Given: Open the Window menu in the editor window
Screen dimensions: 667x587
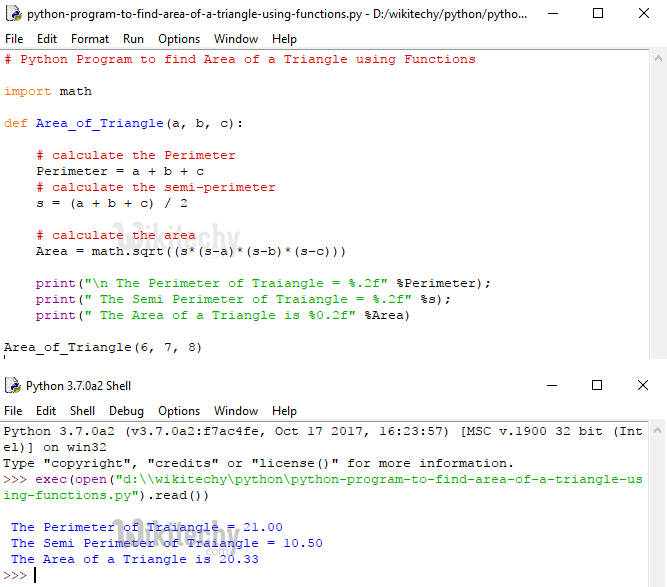Looking at the screenshot, I should pyautogui.click(x=236, y=39).
